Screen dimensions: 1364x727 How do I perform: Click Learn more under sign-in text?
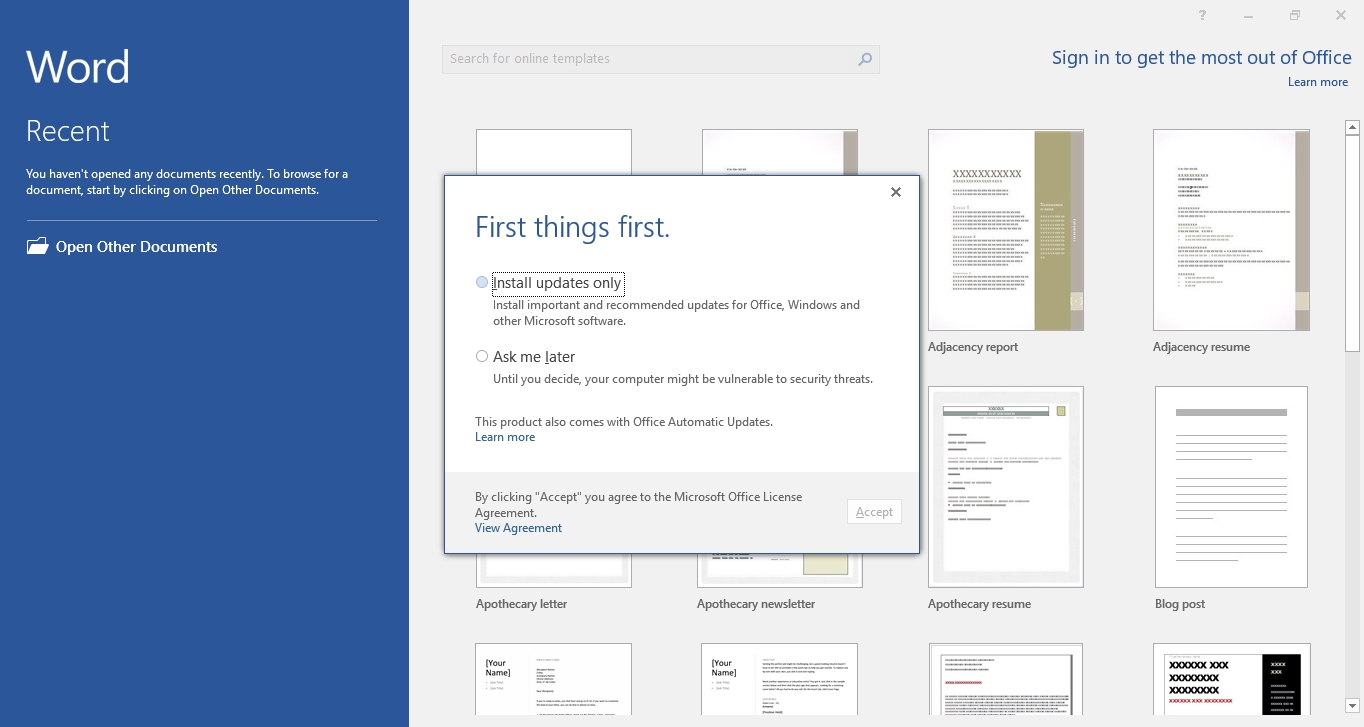[1318, 82]
